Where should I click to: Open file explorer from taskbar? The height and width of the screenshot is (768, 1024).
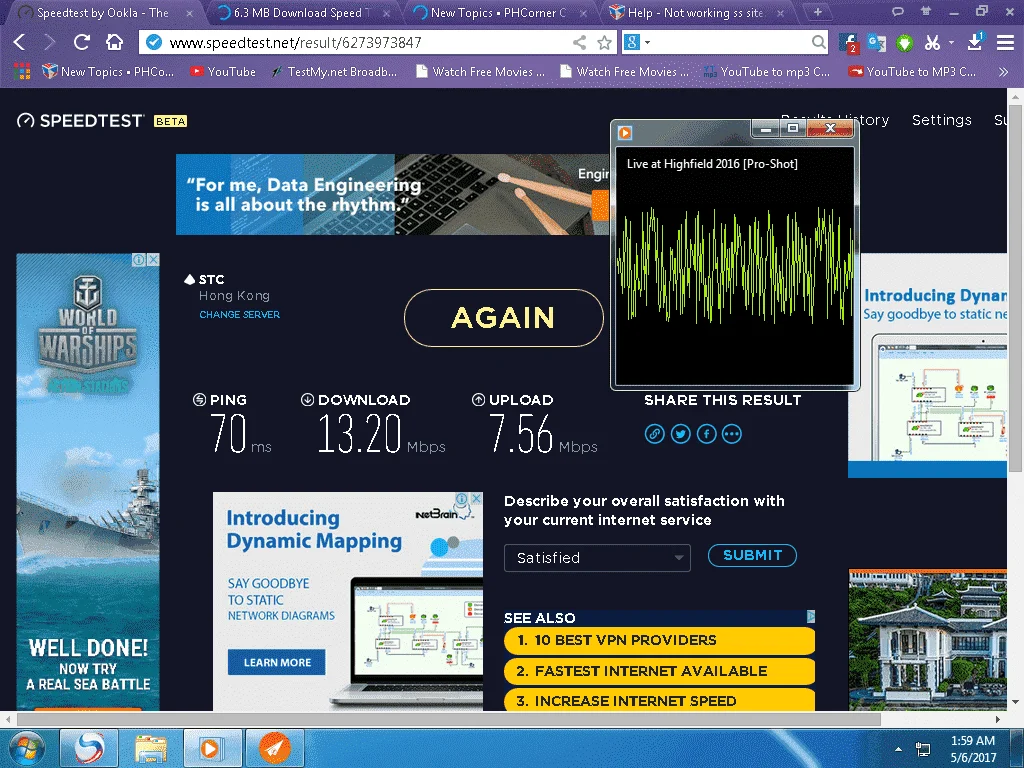(151, 748)
